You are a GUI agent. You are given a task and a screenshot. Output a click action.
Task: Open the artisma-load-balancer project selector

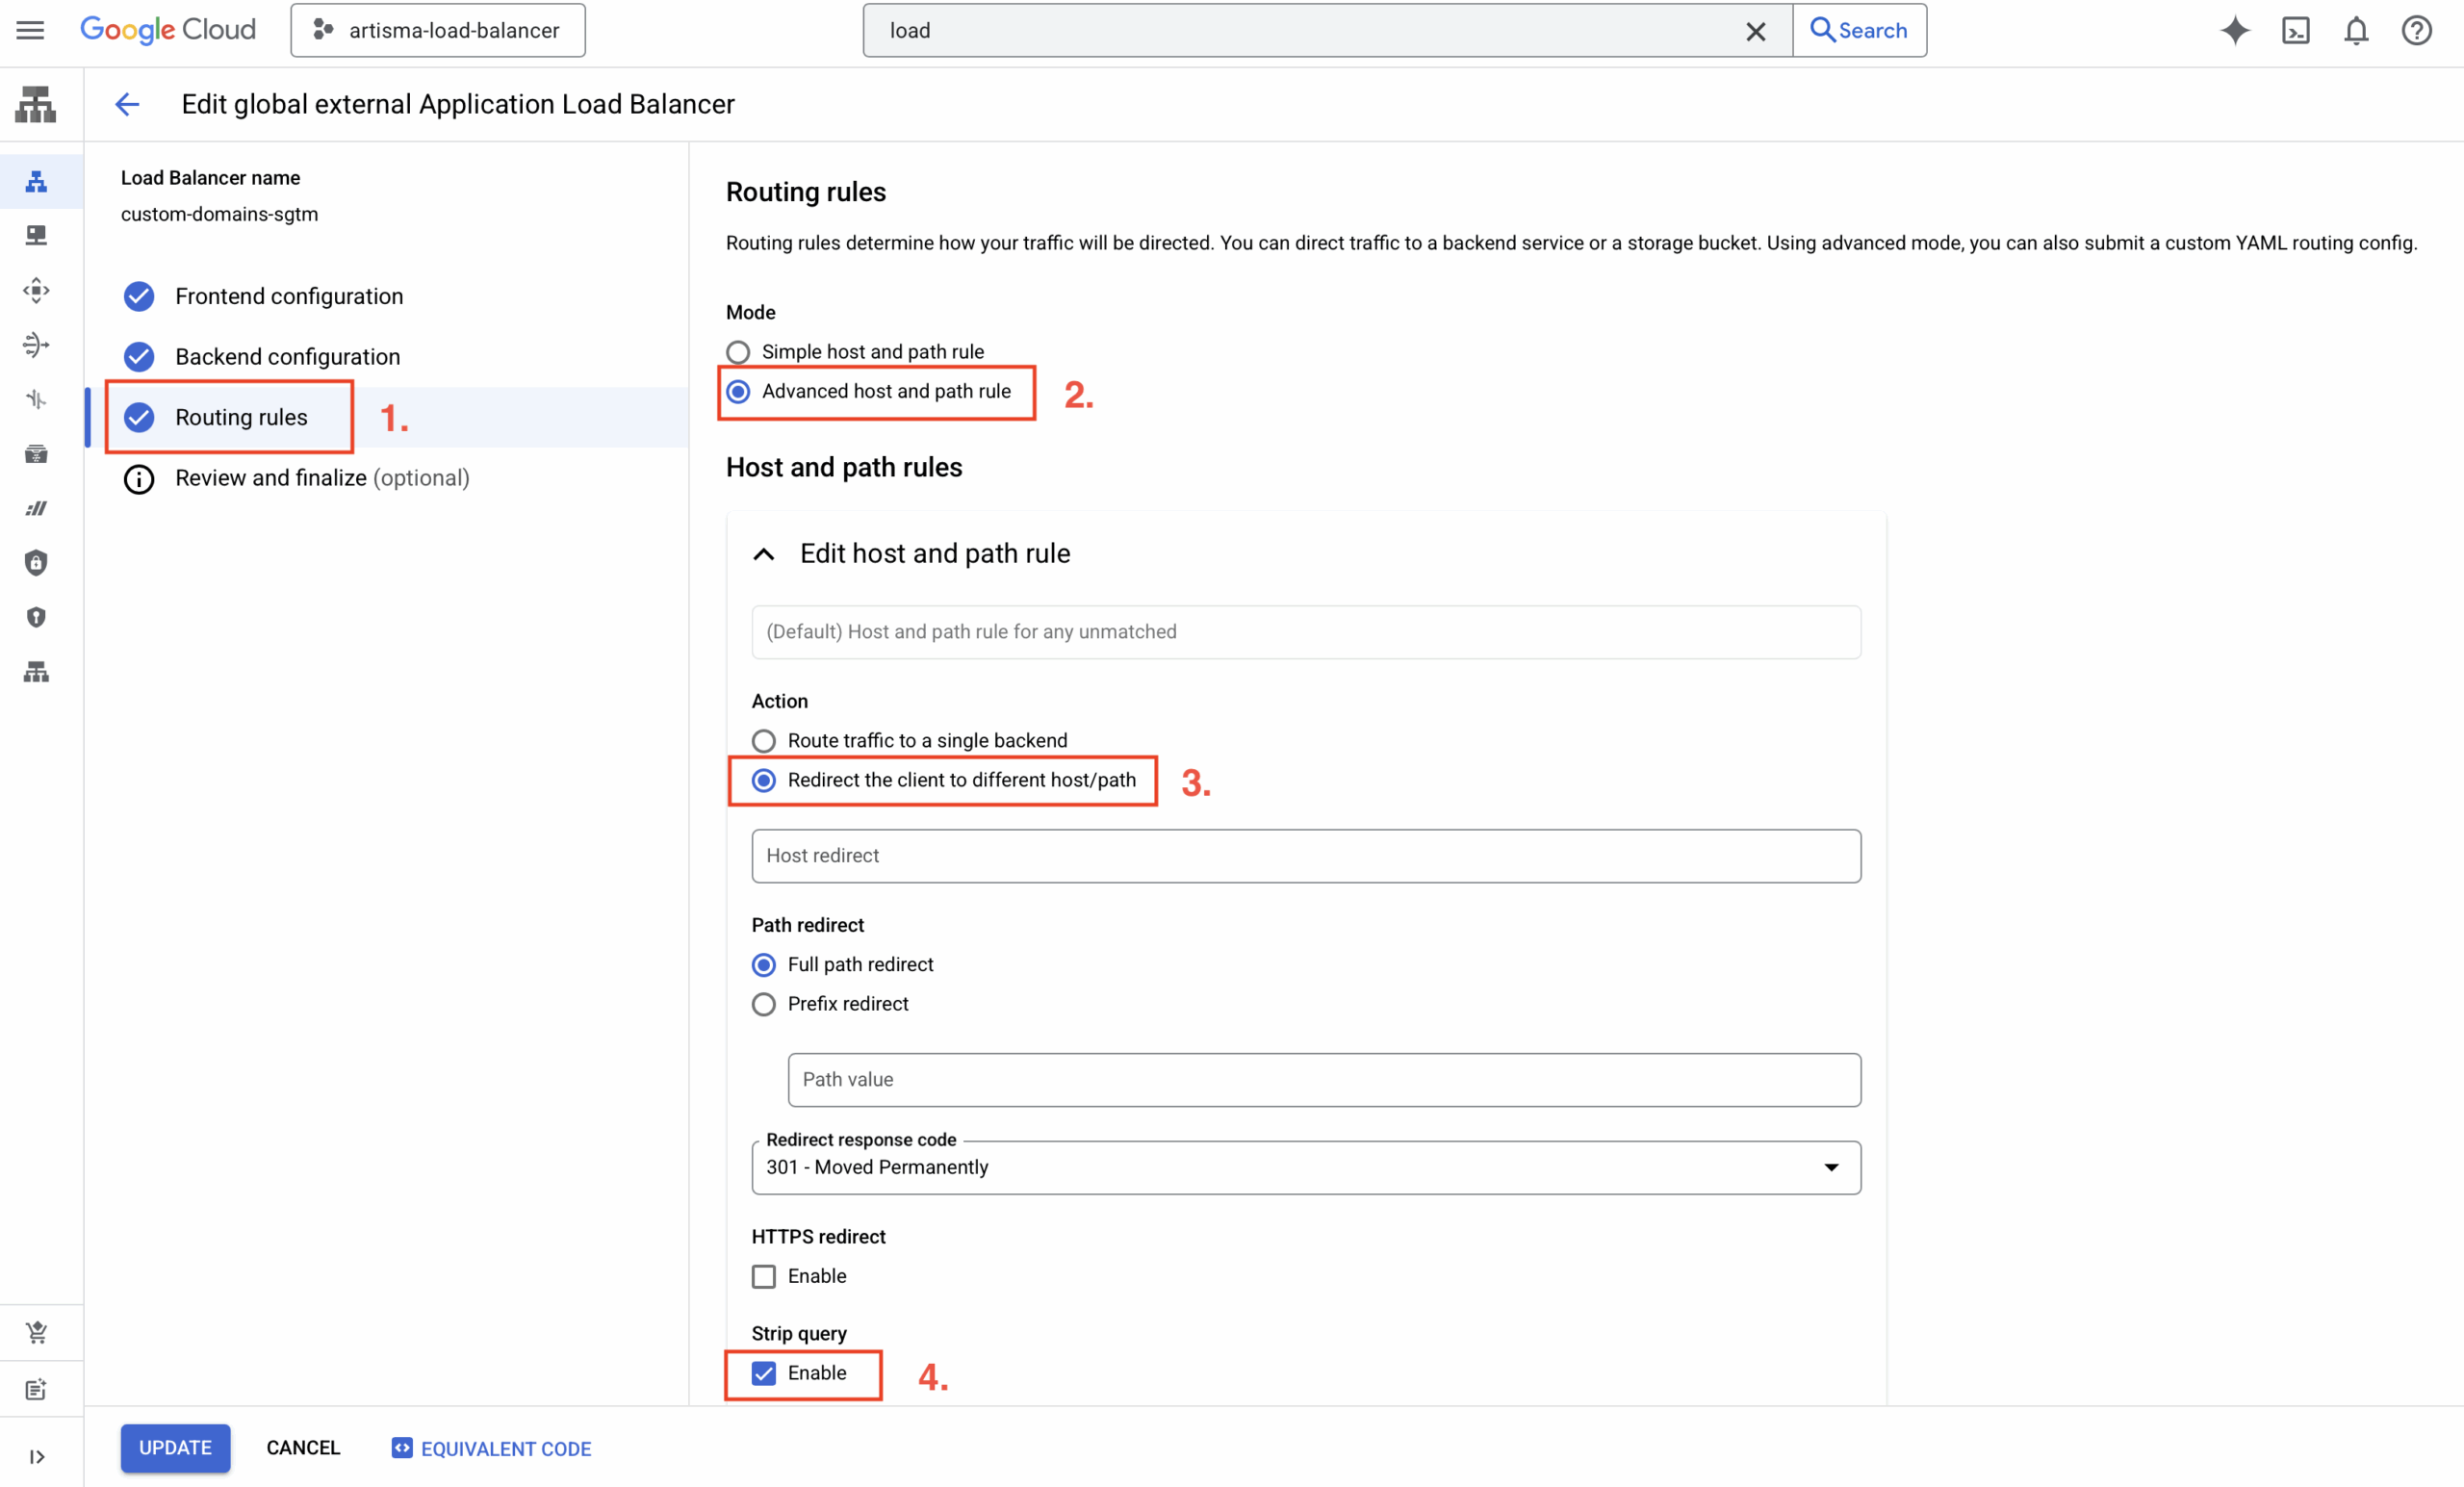coord(437,30)
